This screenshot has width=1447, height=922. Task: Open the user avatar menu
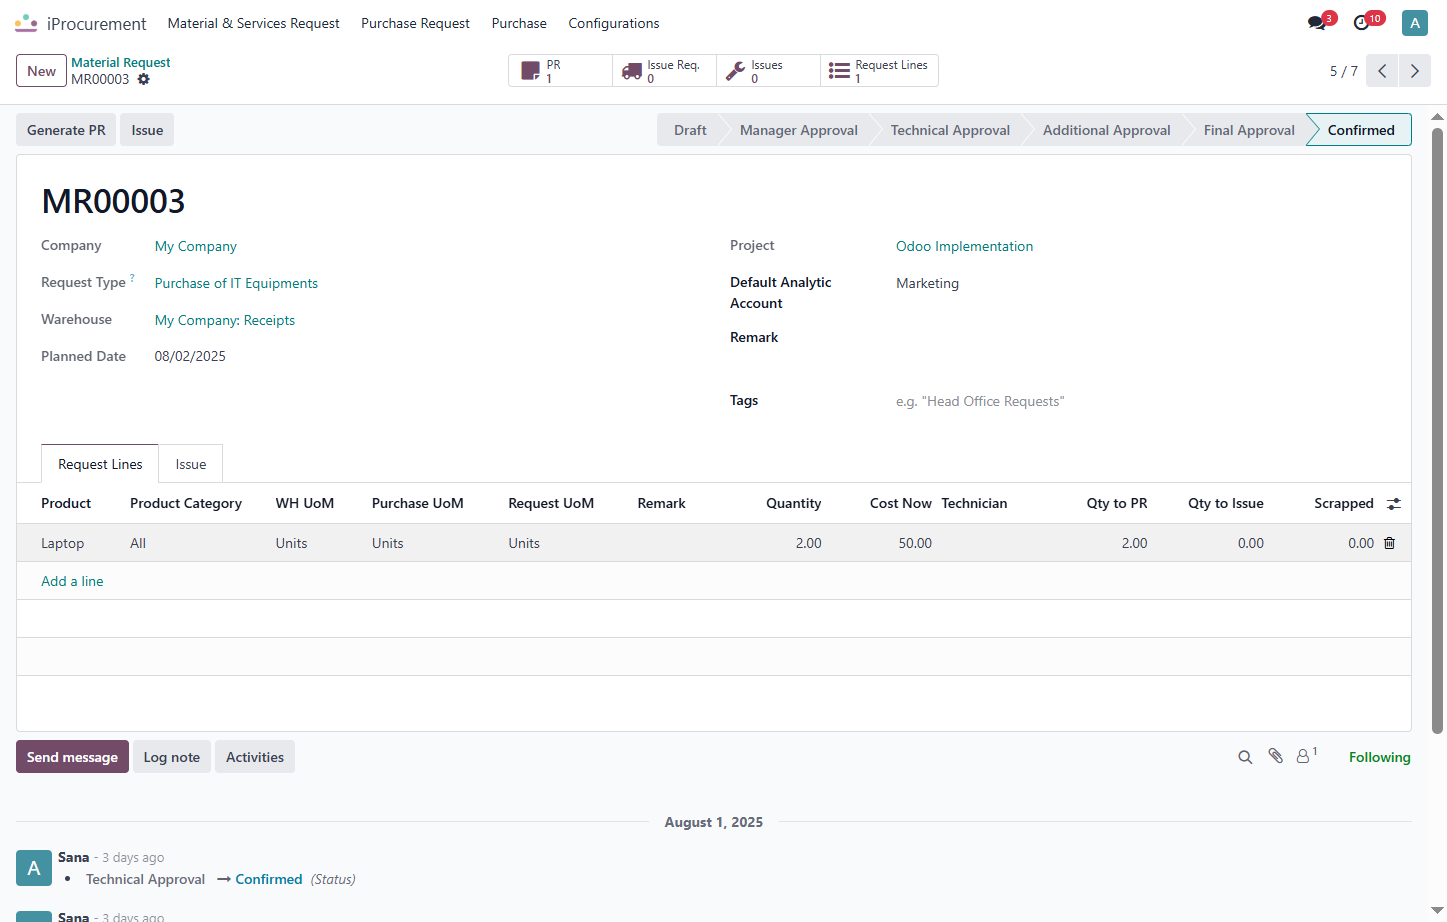1414,23
